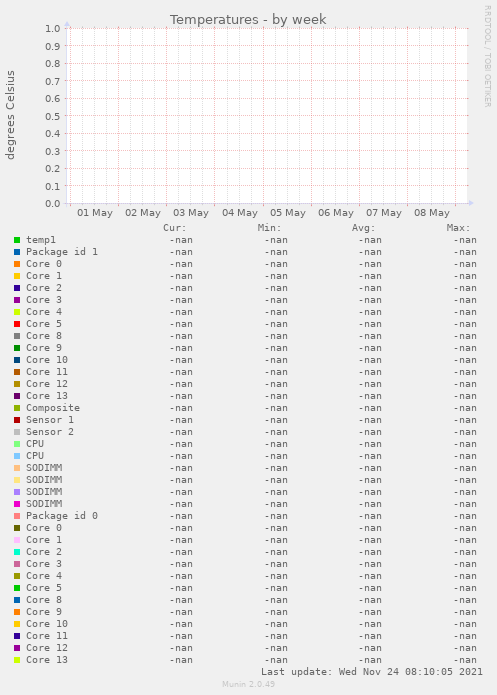The width and height of the screenshot is (497, 695).
Task: Click the blue Package id 1 legend swatch
Action: (17, 252)
